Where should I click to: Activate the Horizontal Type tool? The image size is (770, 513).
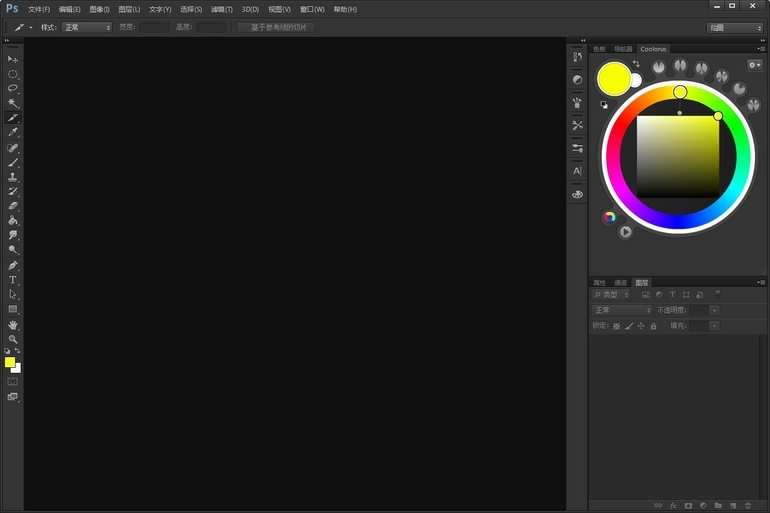coord(13,280)
